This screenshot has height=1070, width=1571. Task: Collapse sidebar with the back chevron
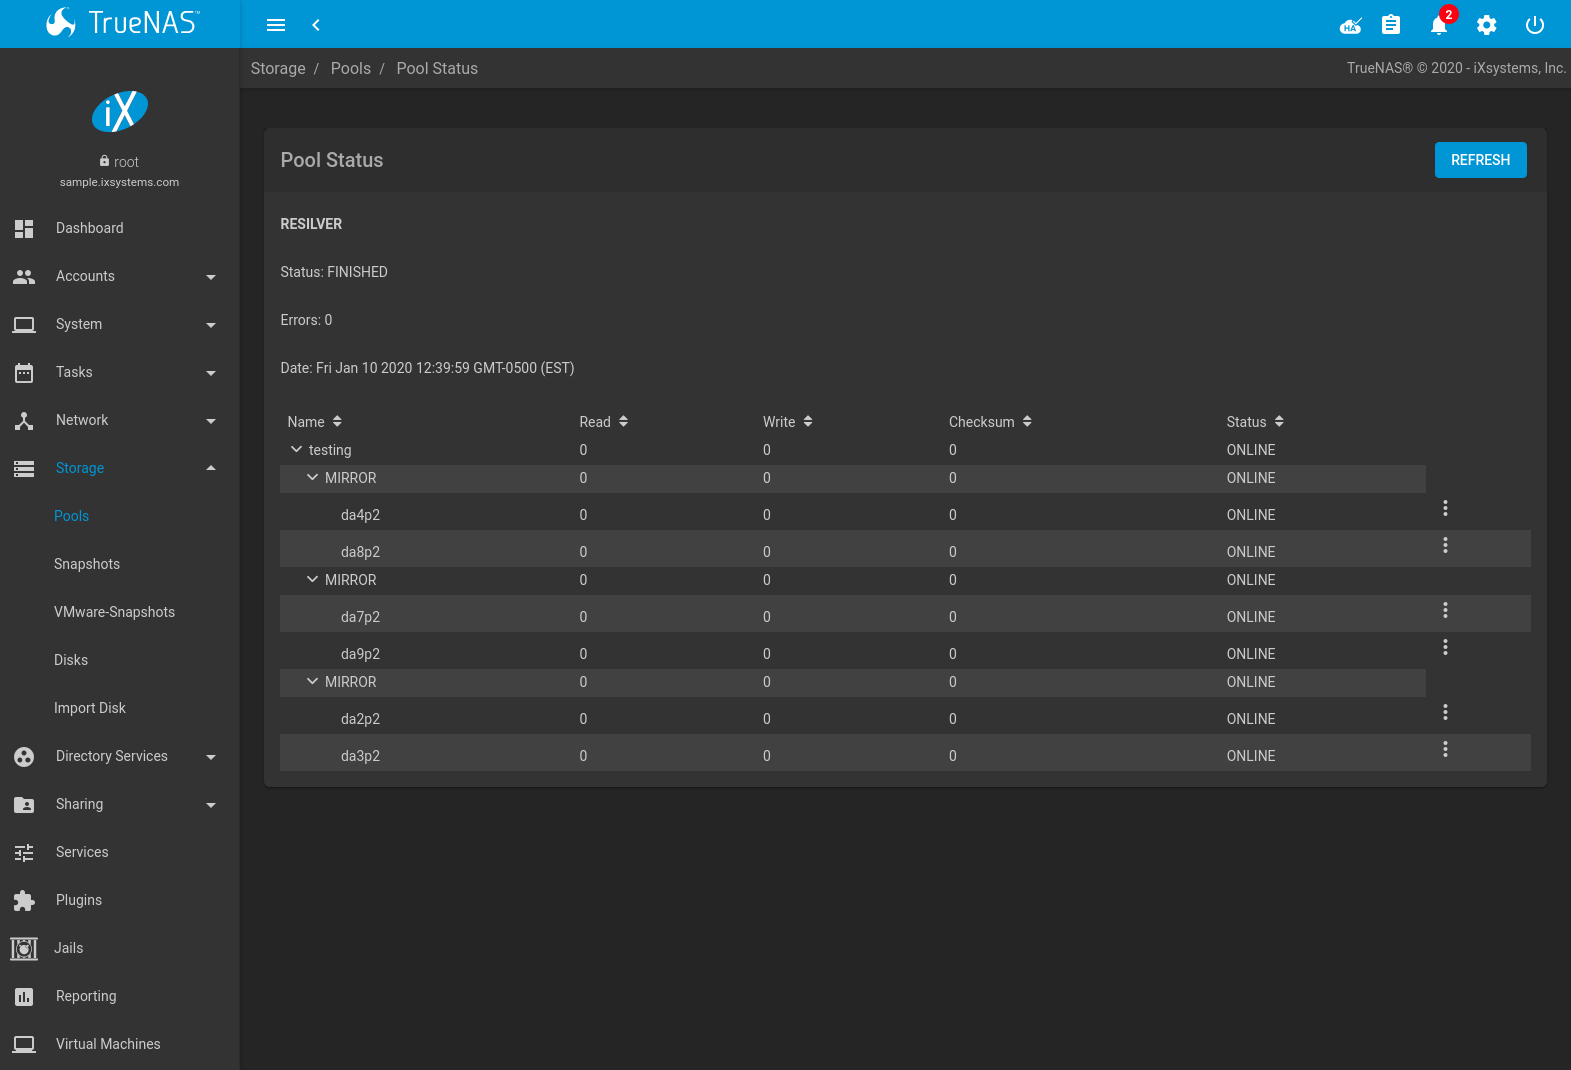pos(316,25)
